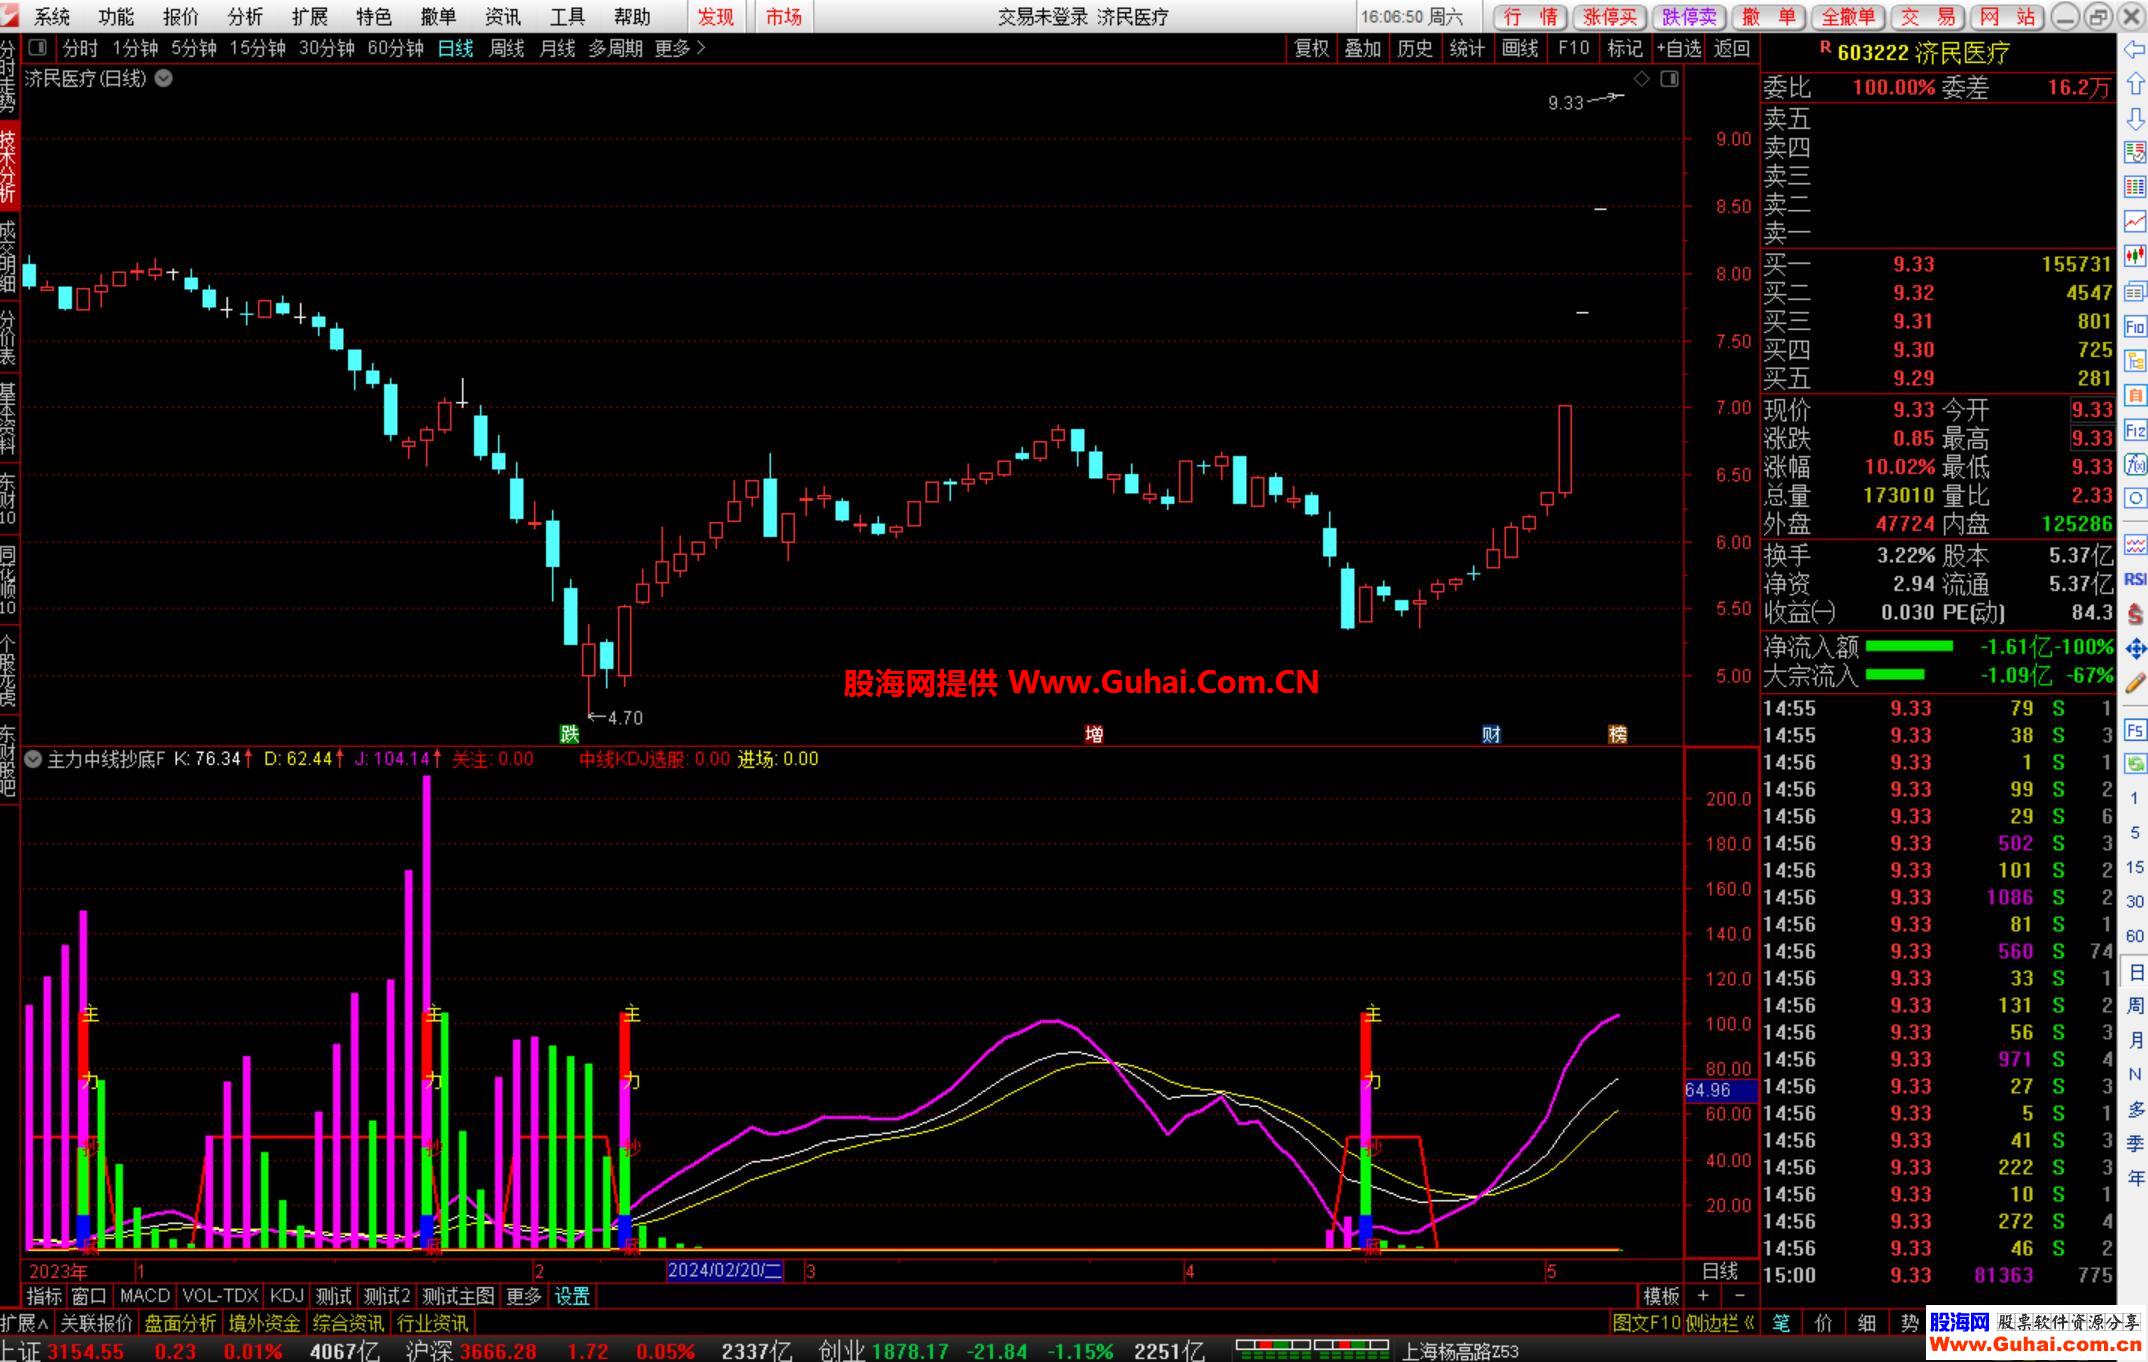
Task: Switch to 分时 intraday view
Action: point(80,47)
